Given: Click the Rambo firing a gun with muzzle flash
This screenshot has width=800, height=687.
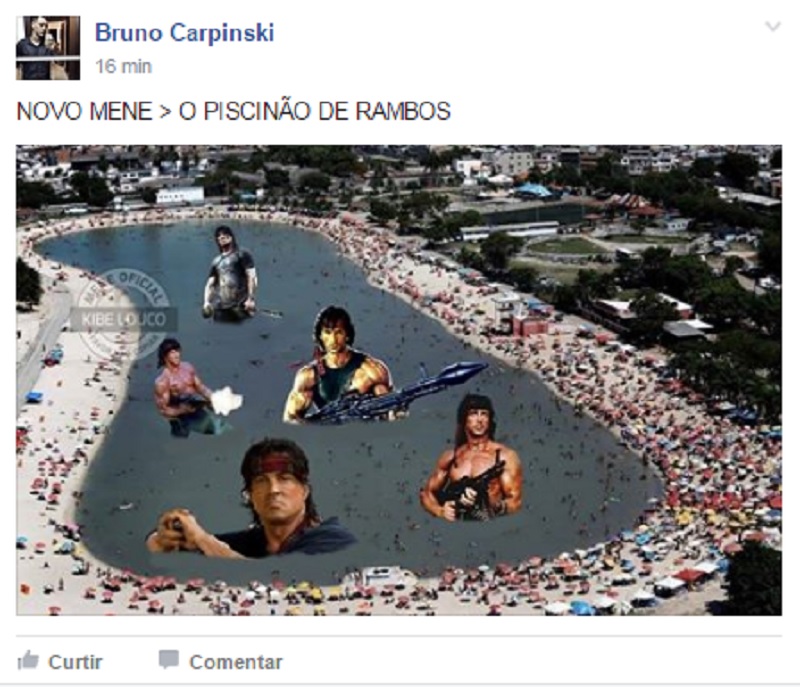Looking at the screenshot, I should pyautogui.click(x=191, y=388).
